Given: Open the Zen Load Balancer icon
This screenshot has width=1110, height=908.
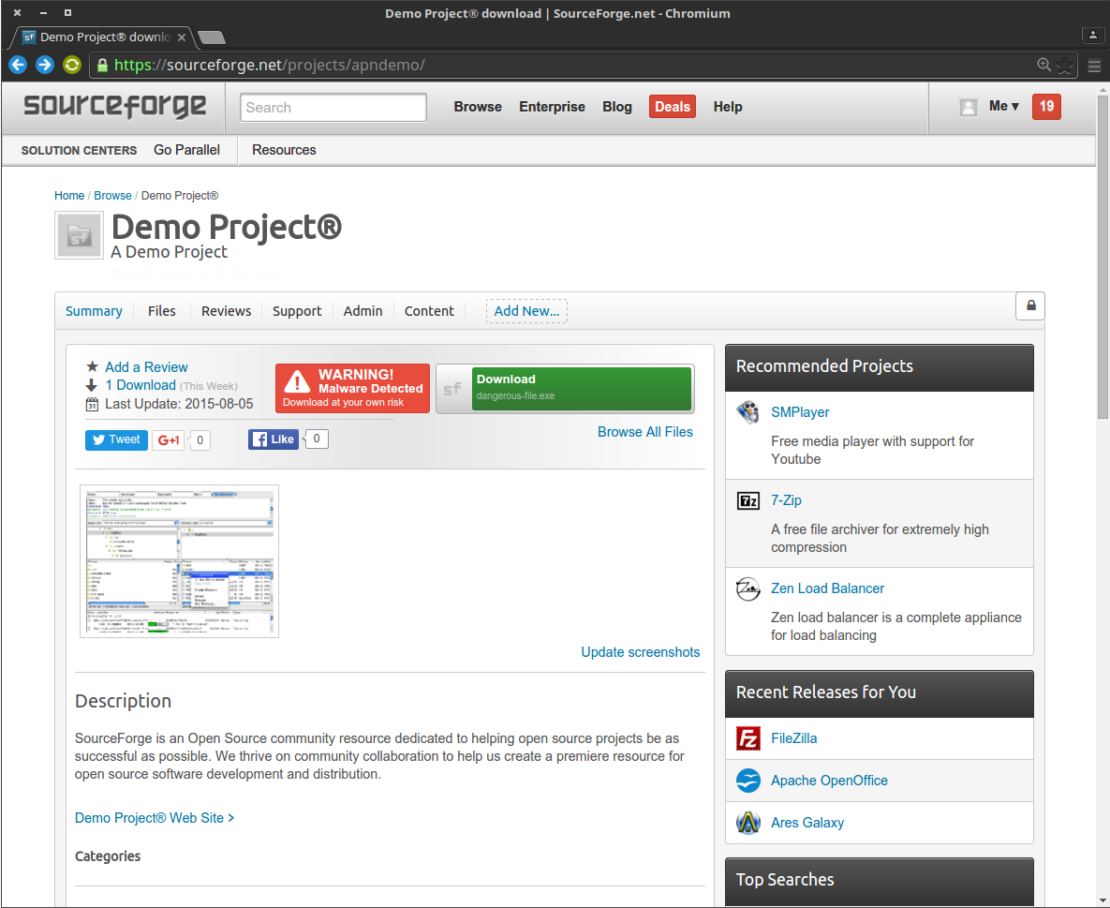Looking at the screenshot, I should 747,589.
